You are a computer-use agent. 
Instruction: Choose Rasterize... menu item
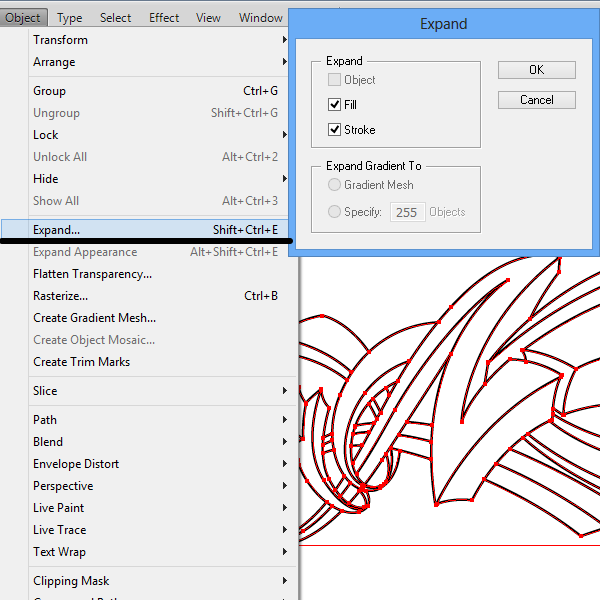pyautogui.click(x=61, y=296)
